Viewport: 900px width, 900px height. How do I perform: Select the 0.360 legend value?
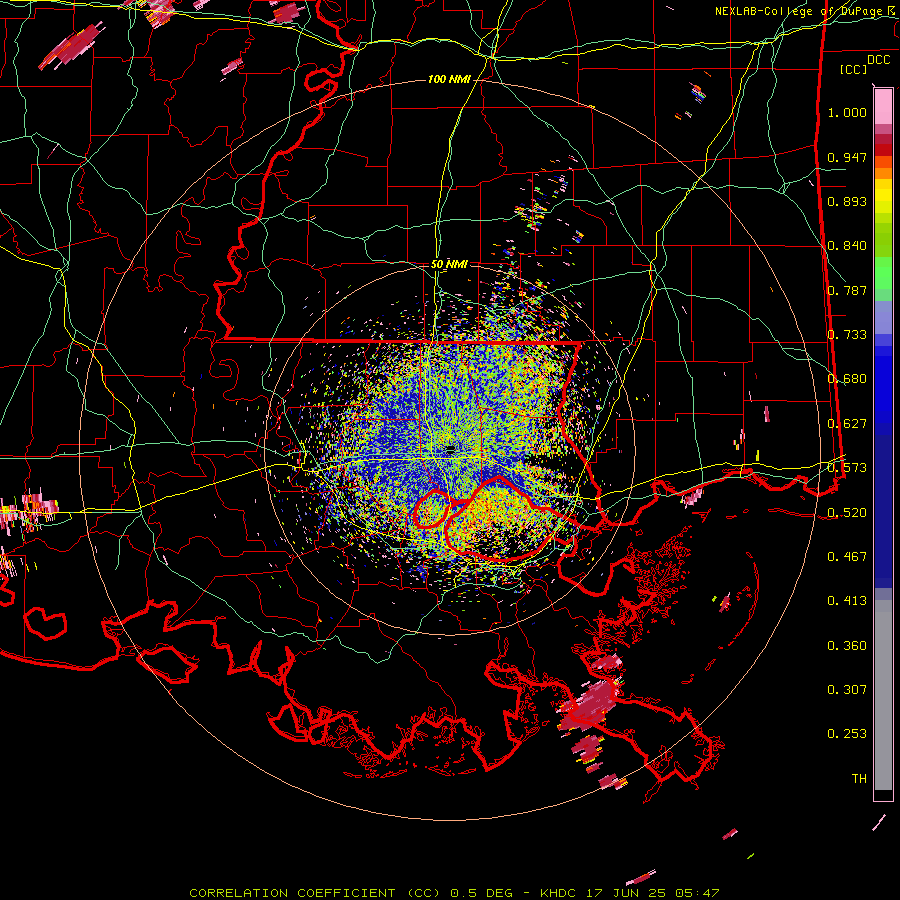coord(847,646)
